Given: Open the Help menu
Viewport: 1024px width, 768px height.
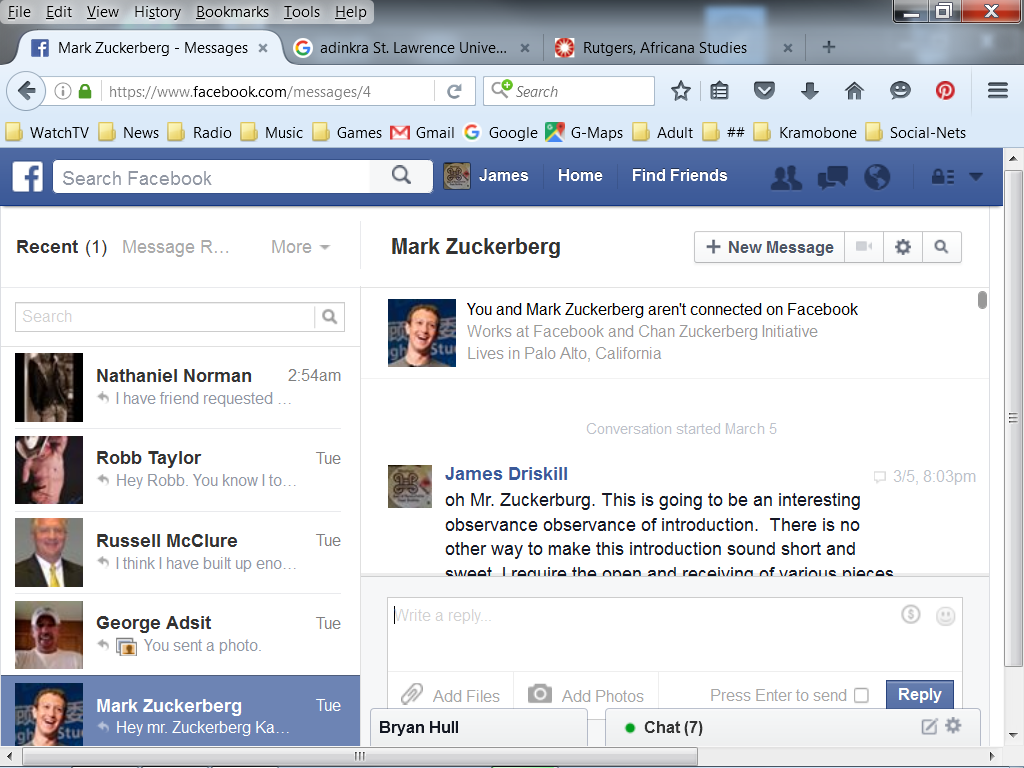Looking at the screenshot, I should click(351, 12).
